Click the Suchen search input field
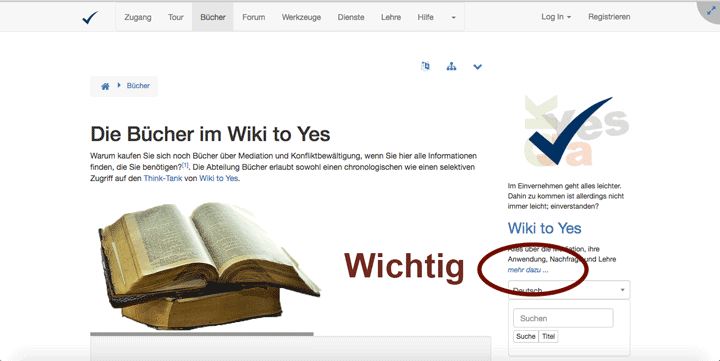This screenshot has width=720, height=361. click(563, 318)
